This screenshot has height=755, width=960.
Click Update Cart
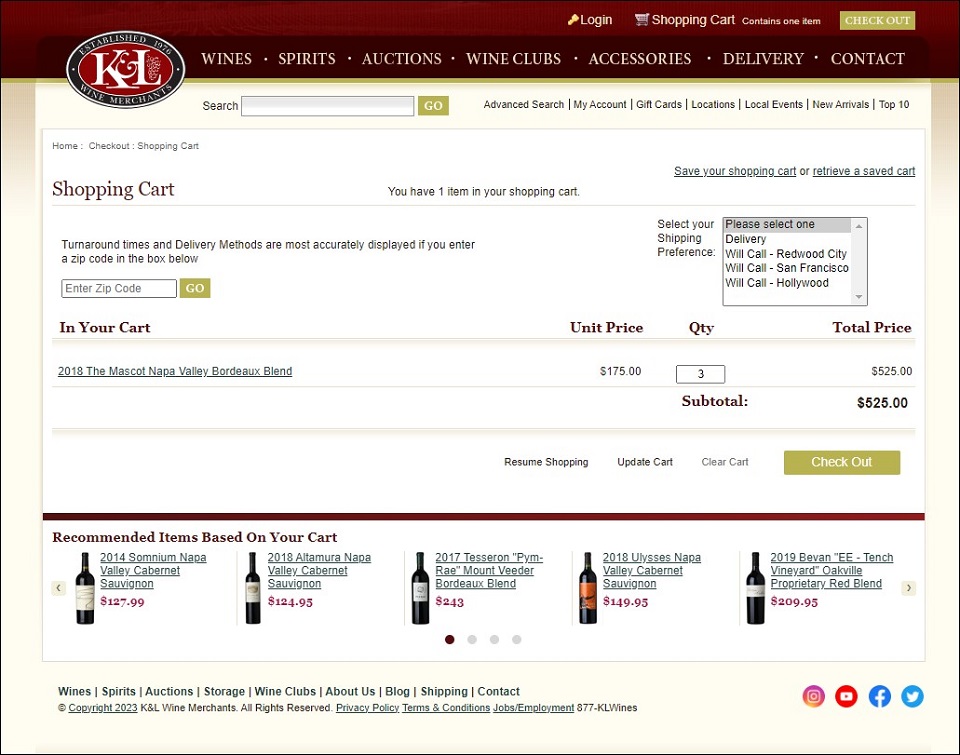(645, 462)
